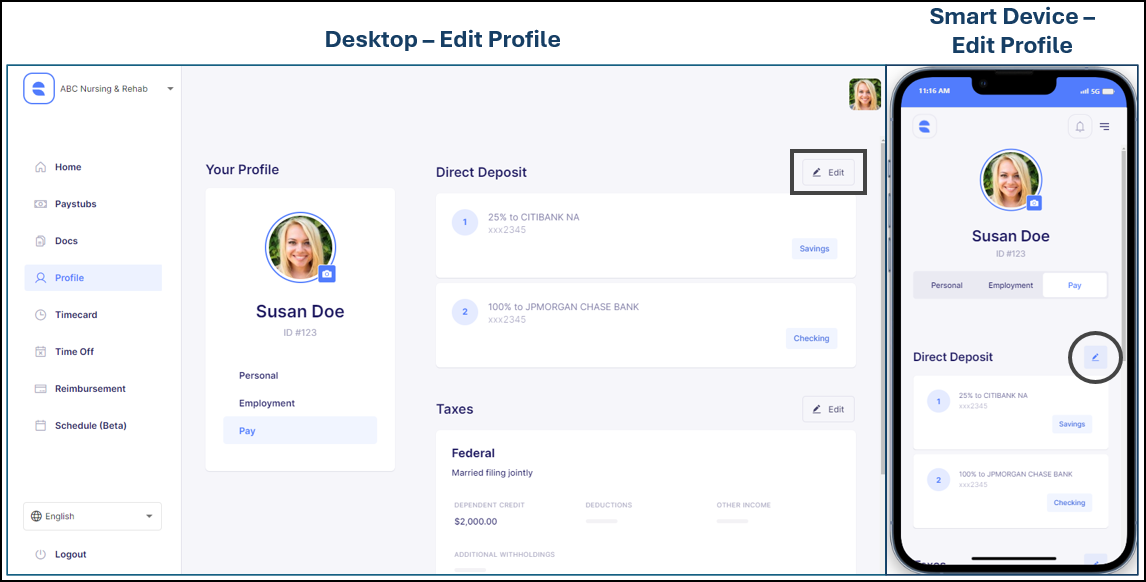Click Logout at the sidebar bottom
Screen dimensions: 1146x582
70,554
